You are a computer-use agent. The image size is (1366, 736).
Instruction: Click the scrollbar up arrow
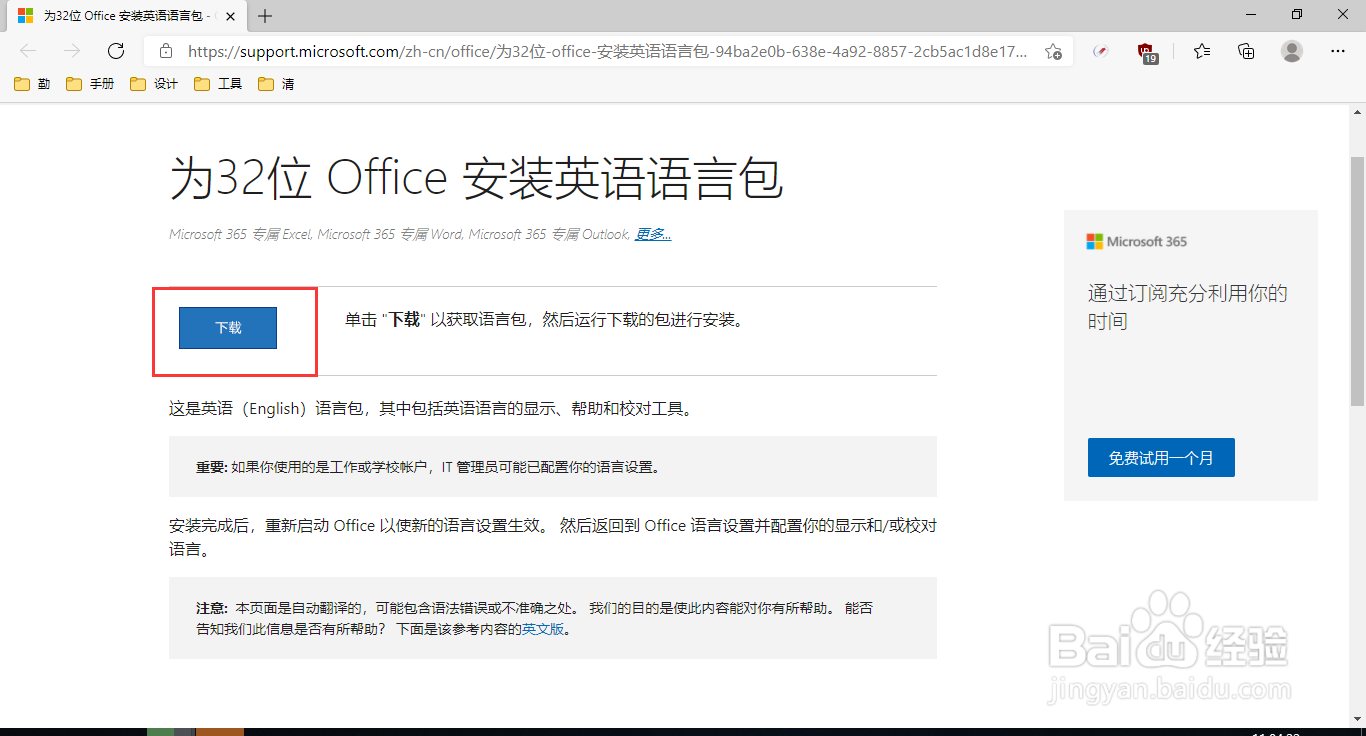(x=1357, y=110)
